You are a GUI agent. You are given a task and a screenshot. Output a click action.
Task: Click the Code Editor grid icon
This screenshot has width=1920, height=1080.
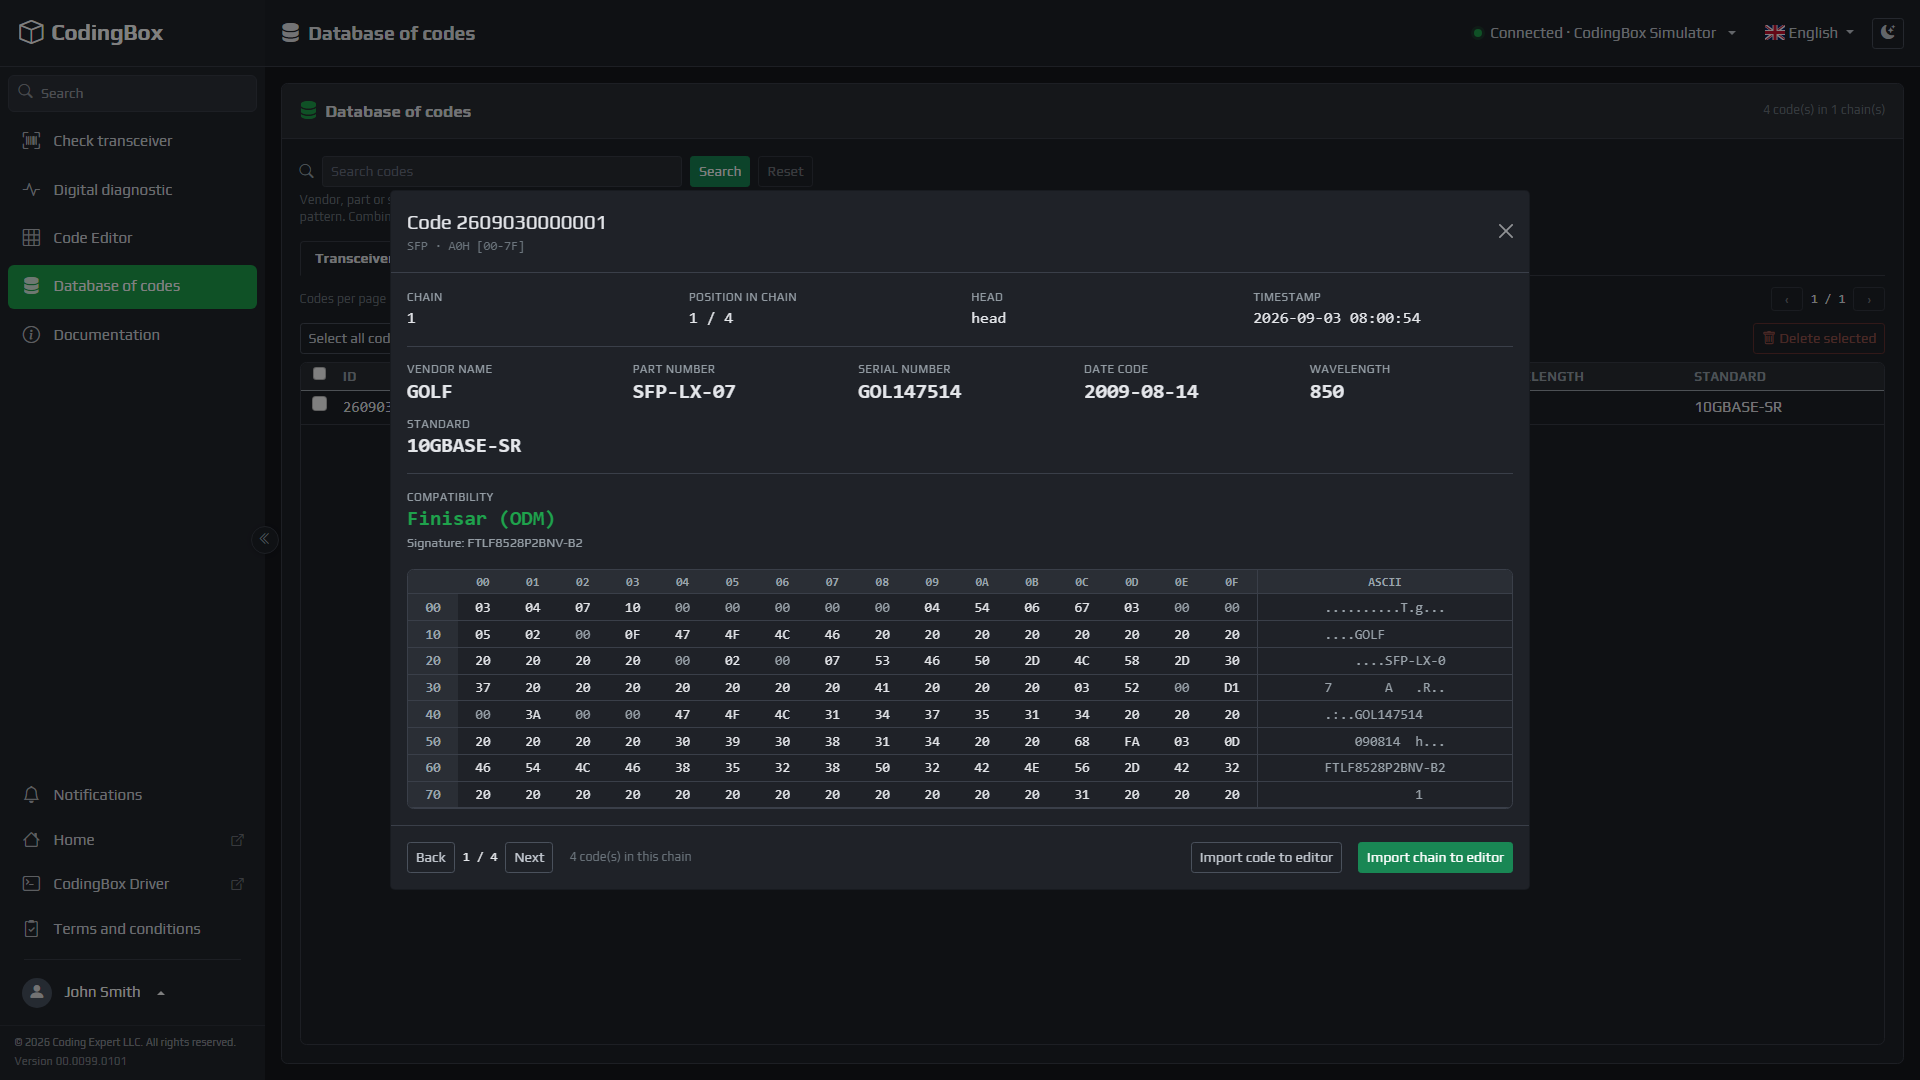[32, 238]
